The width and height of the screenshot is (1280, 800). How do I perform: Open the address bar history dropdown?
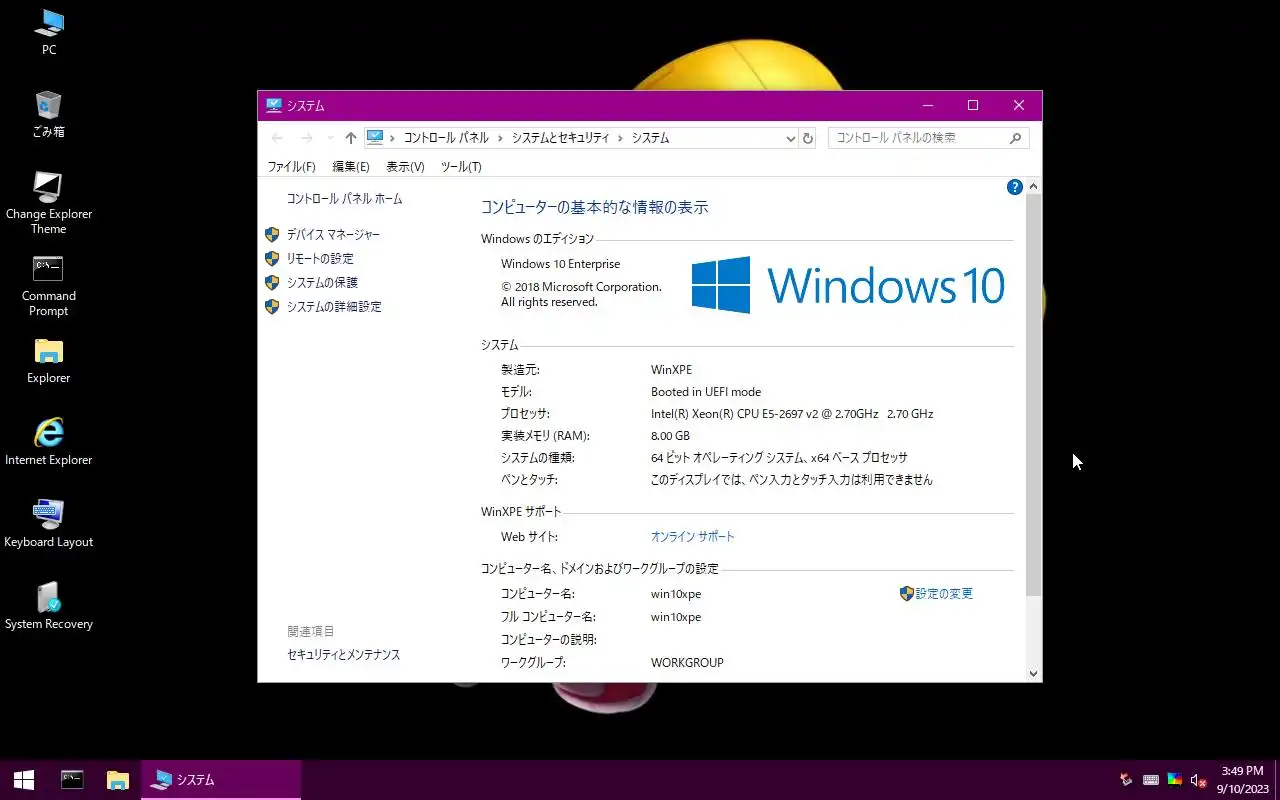click(x=791, y=138)
